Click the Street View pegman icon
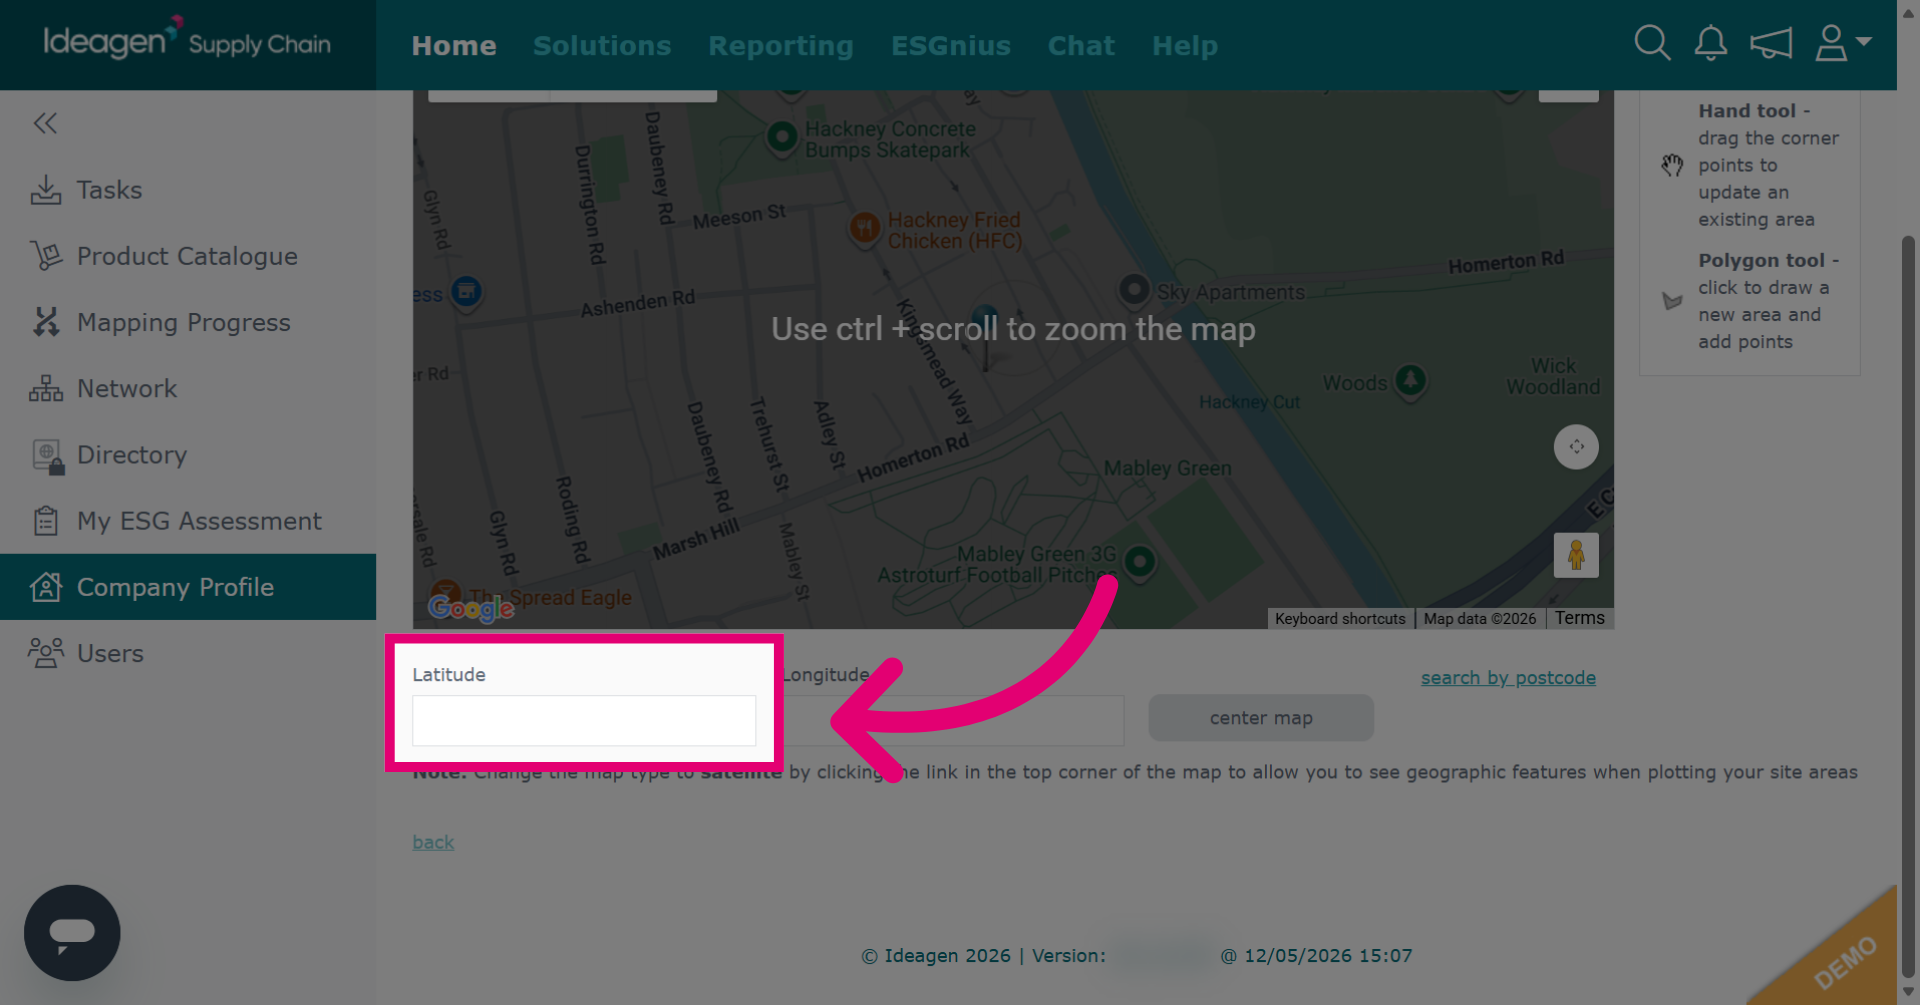Viewport: 1920px width, 1005px height. [x=1576, y=555]
